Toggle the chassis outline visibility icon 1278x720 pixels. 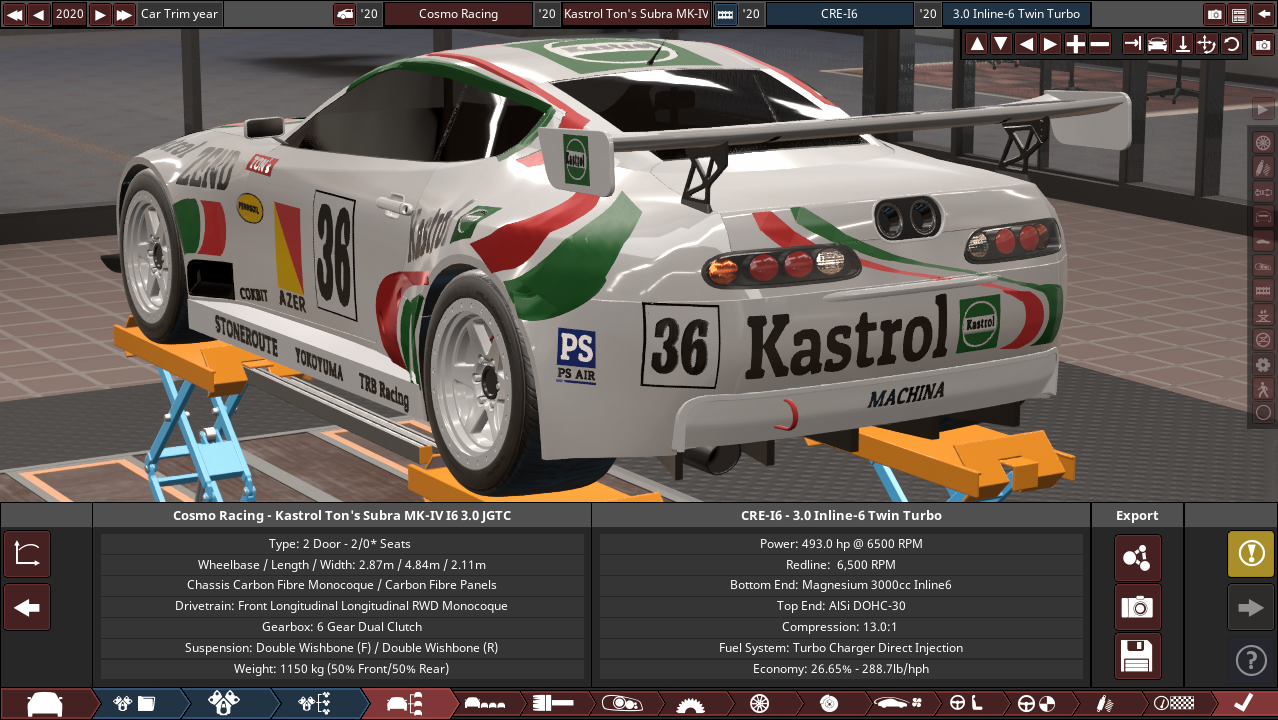pyautogui.click(x=1263, y=216)
